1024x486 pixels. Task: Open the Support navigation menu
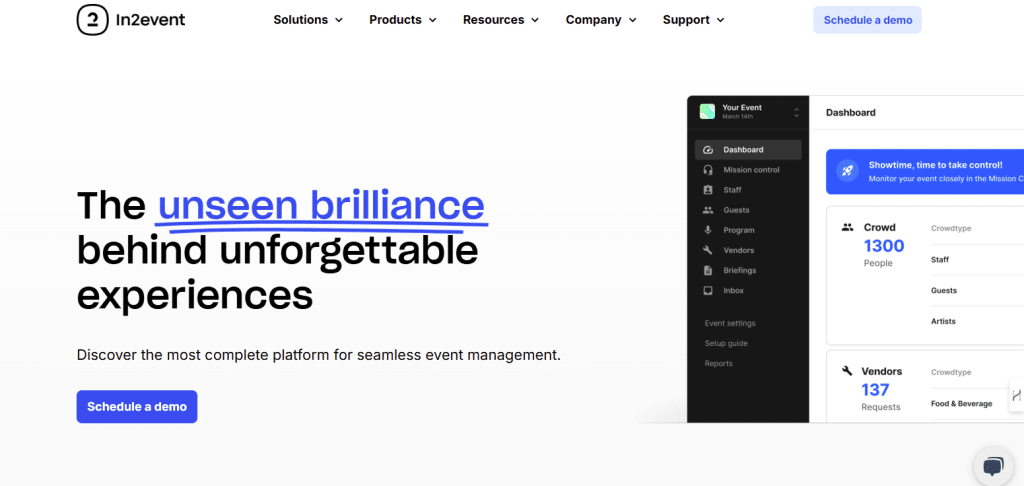[694, 20]
